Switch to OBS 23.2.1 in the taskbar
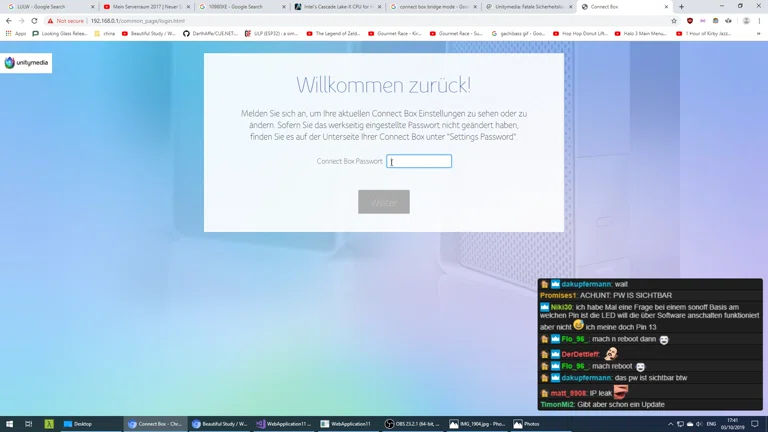 point(412,424)
